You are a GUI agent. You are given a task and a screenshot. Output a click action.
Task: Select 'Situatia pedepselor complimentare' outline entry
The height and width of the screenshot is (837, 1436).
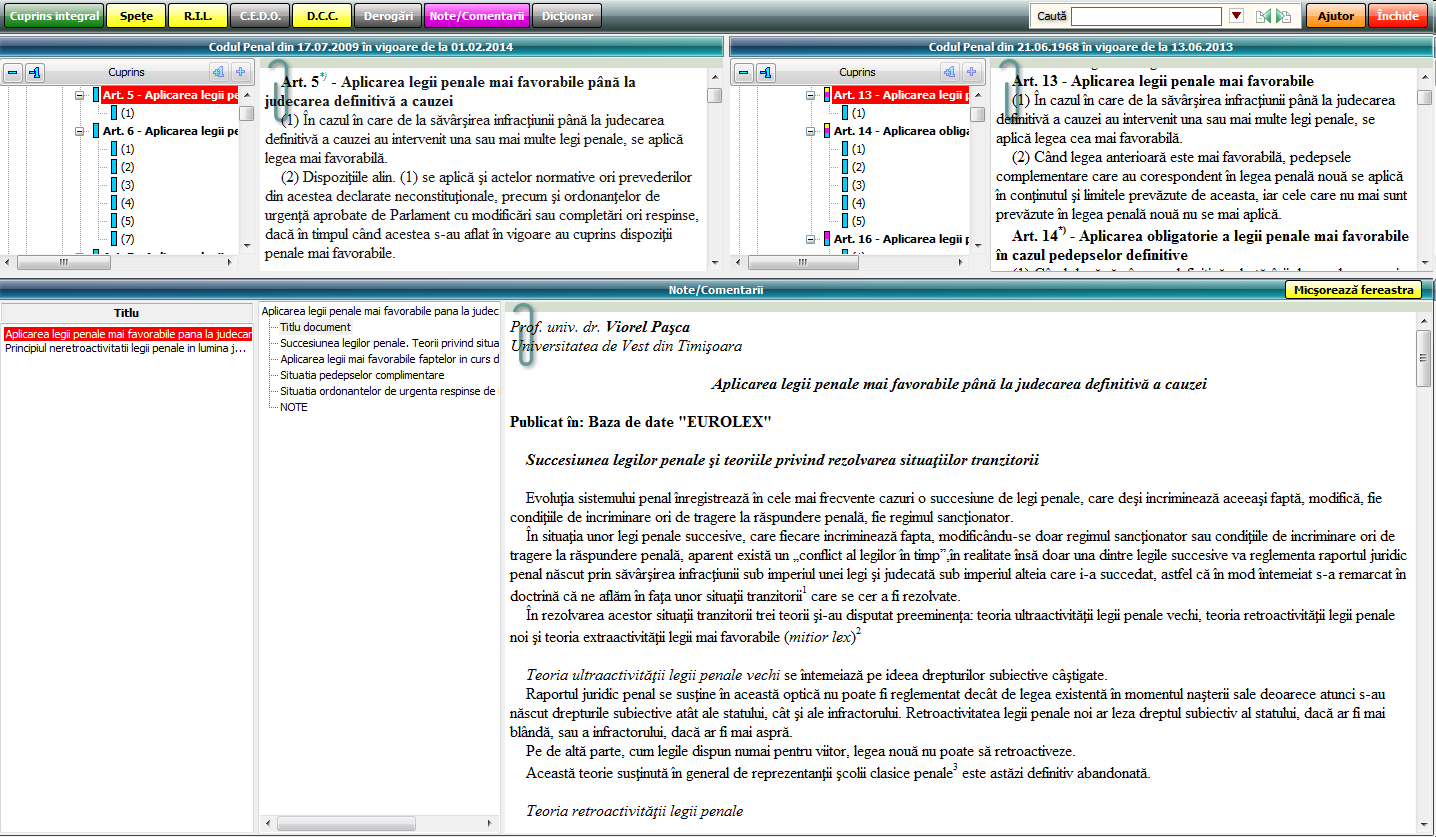(x=362, y=375)
